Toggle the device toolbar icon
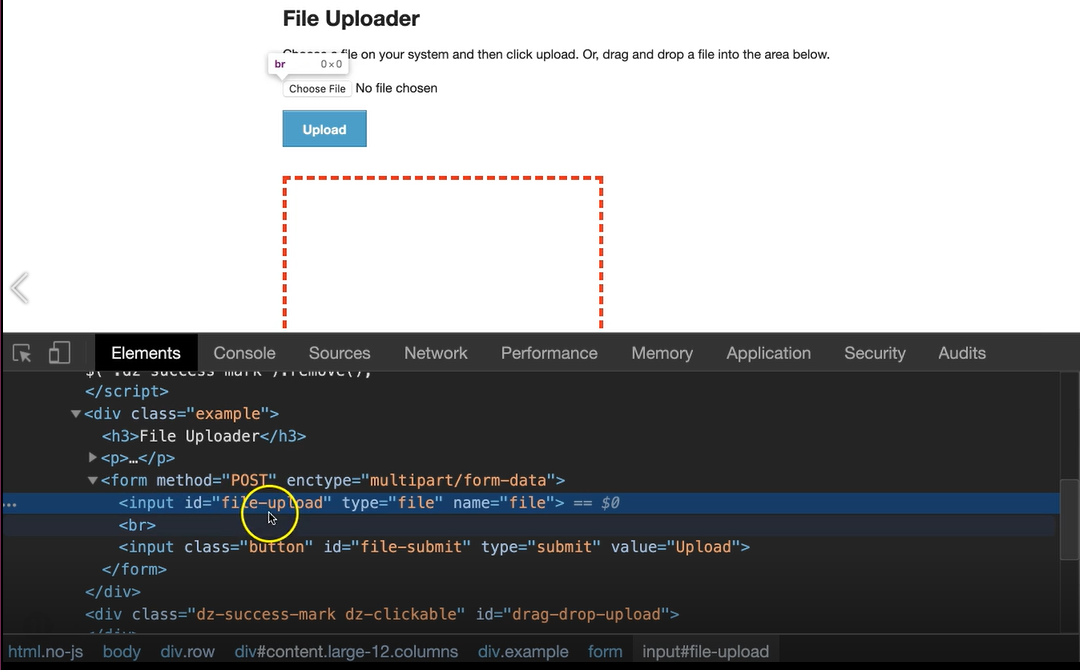Image resolution: width=1080 pixels, height=670 pixels. (x=59, y=353)
